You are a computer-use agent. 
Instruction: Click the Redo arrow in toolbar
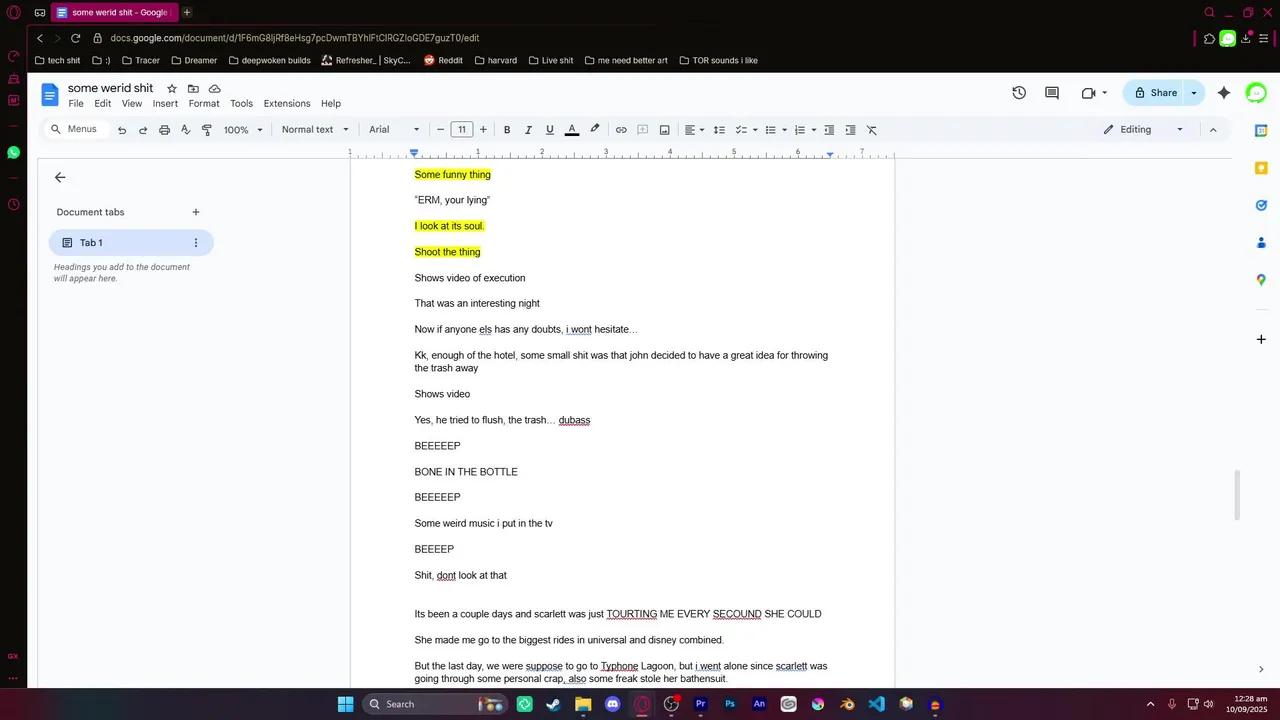click(143, 130)
